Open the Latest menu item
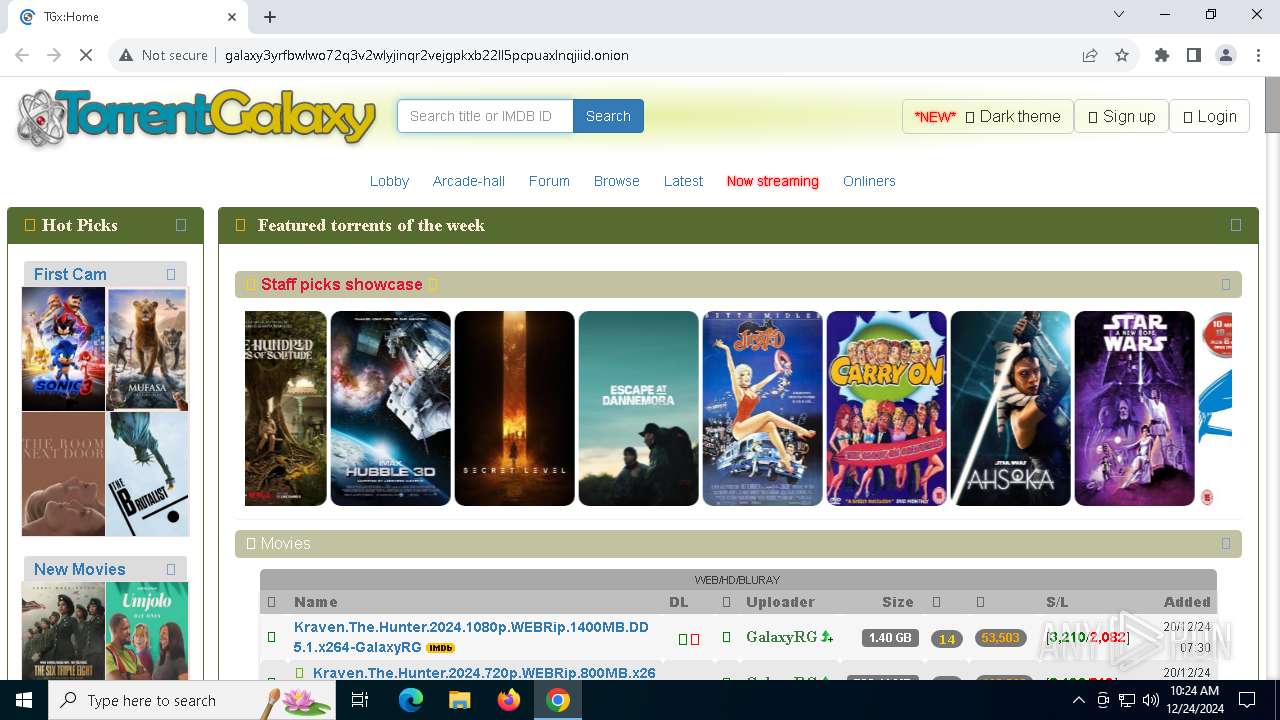Viewport: 1280px width, 720px height. click(x=683, y=181)
